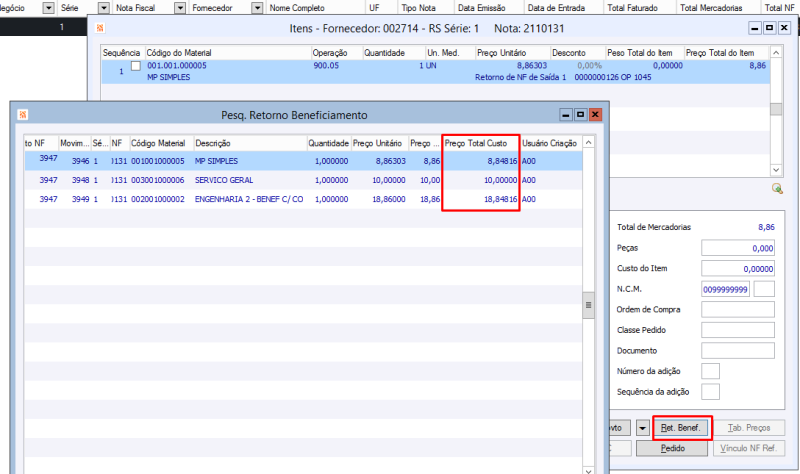Click code 003001000006 in results

coord(158,180)
